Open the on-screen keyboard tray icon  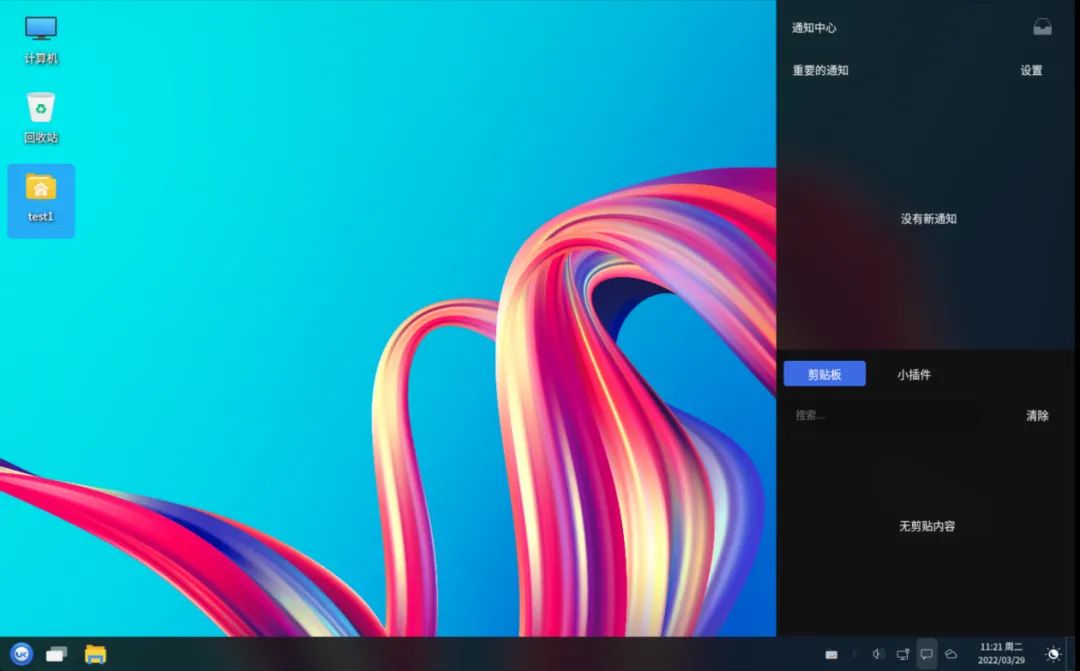coord(831,654)
